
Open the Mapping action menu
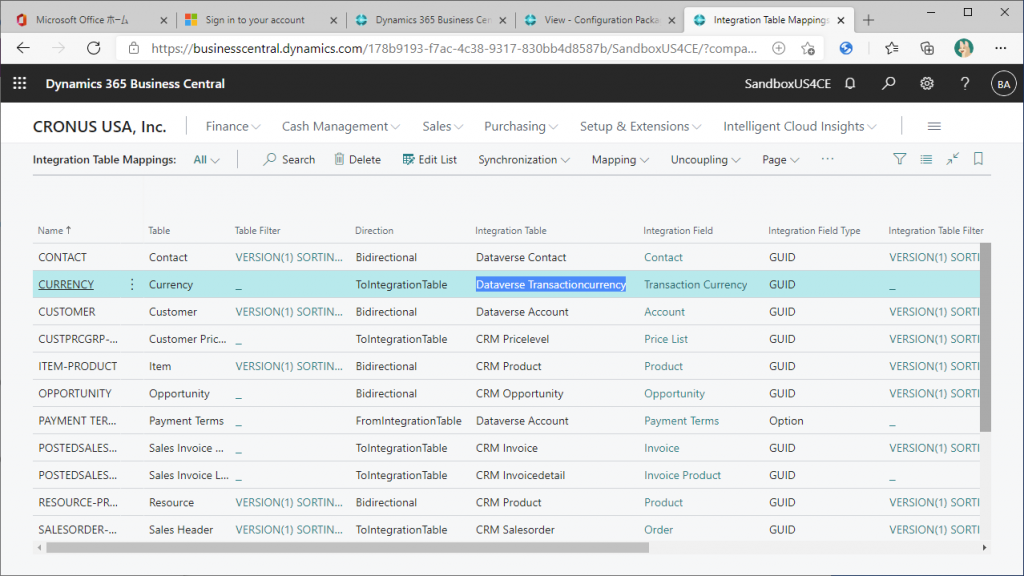coord(620,159)
